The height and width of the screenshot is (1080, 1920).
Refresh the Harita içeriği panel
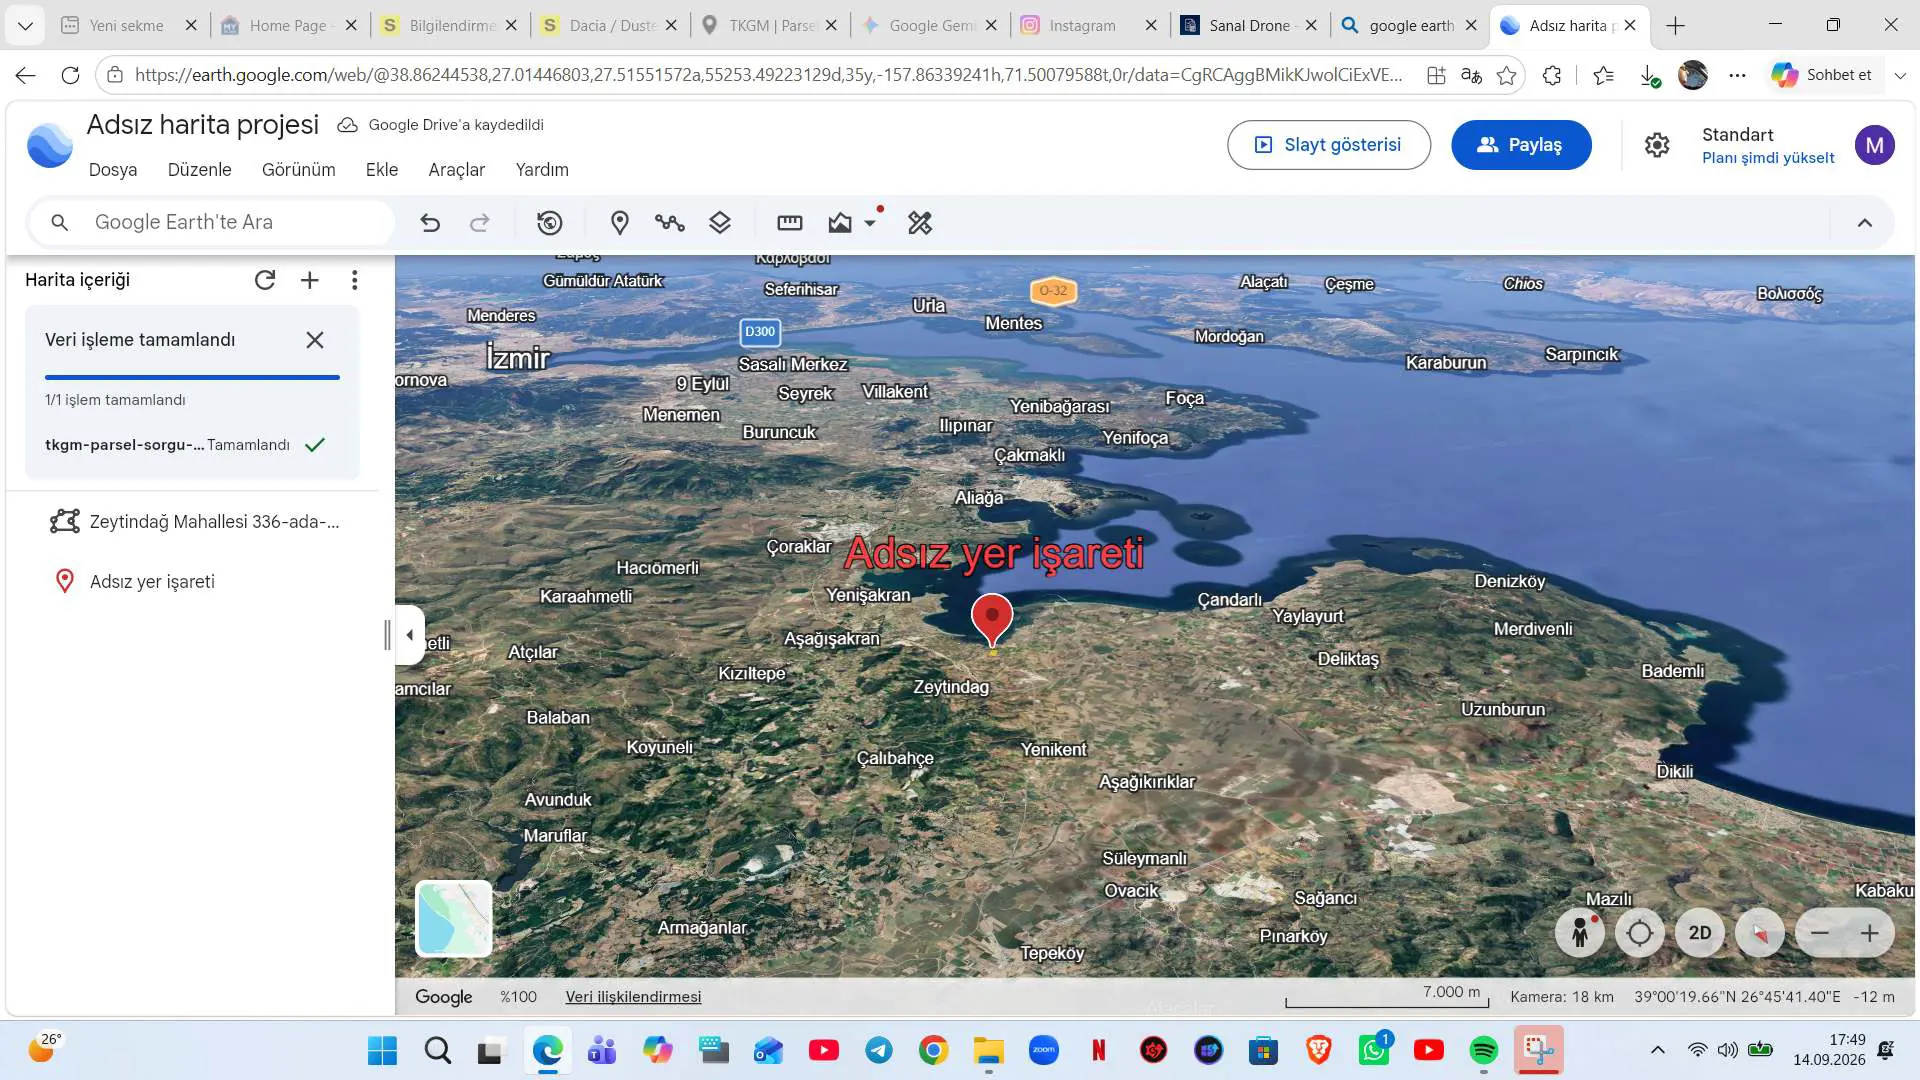click(x=265, y=280)
